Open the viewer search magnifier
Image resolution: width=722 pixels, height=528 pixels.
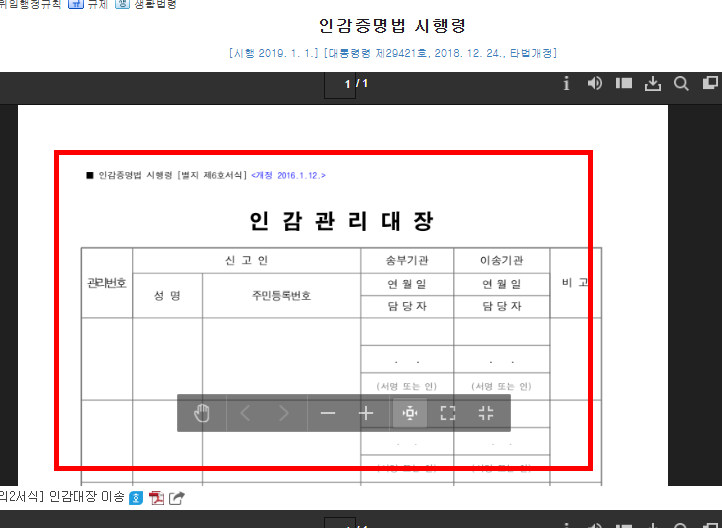(x=681, y=83)
